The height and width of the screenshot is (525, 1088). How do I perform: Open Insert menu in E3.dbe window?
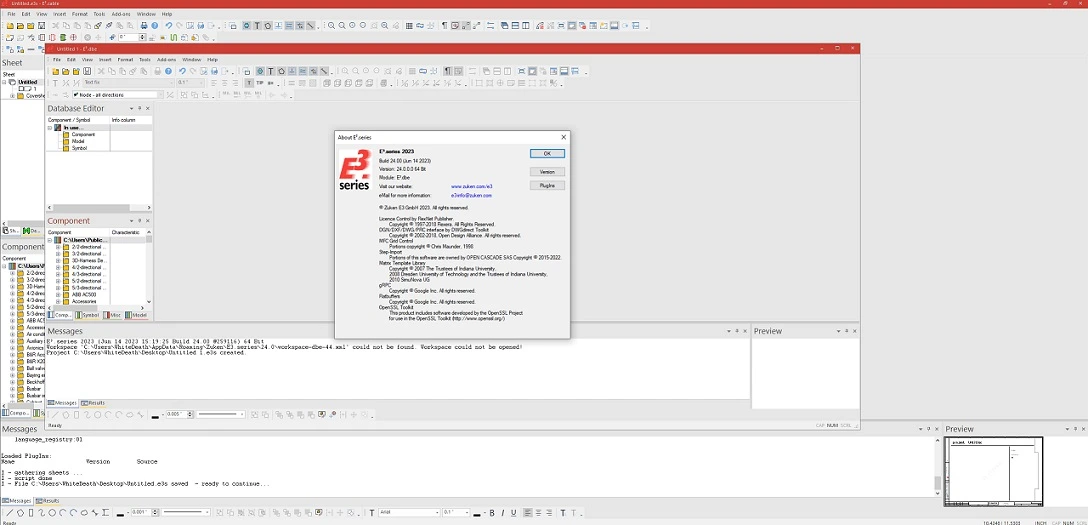(x=105, y=60)
